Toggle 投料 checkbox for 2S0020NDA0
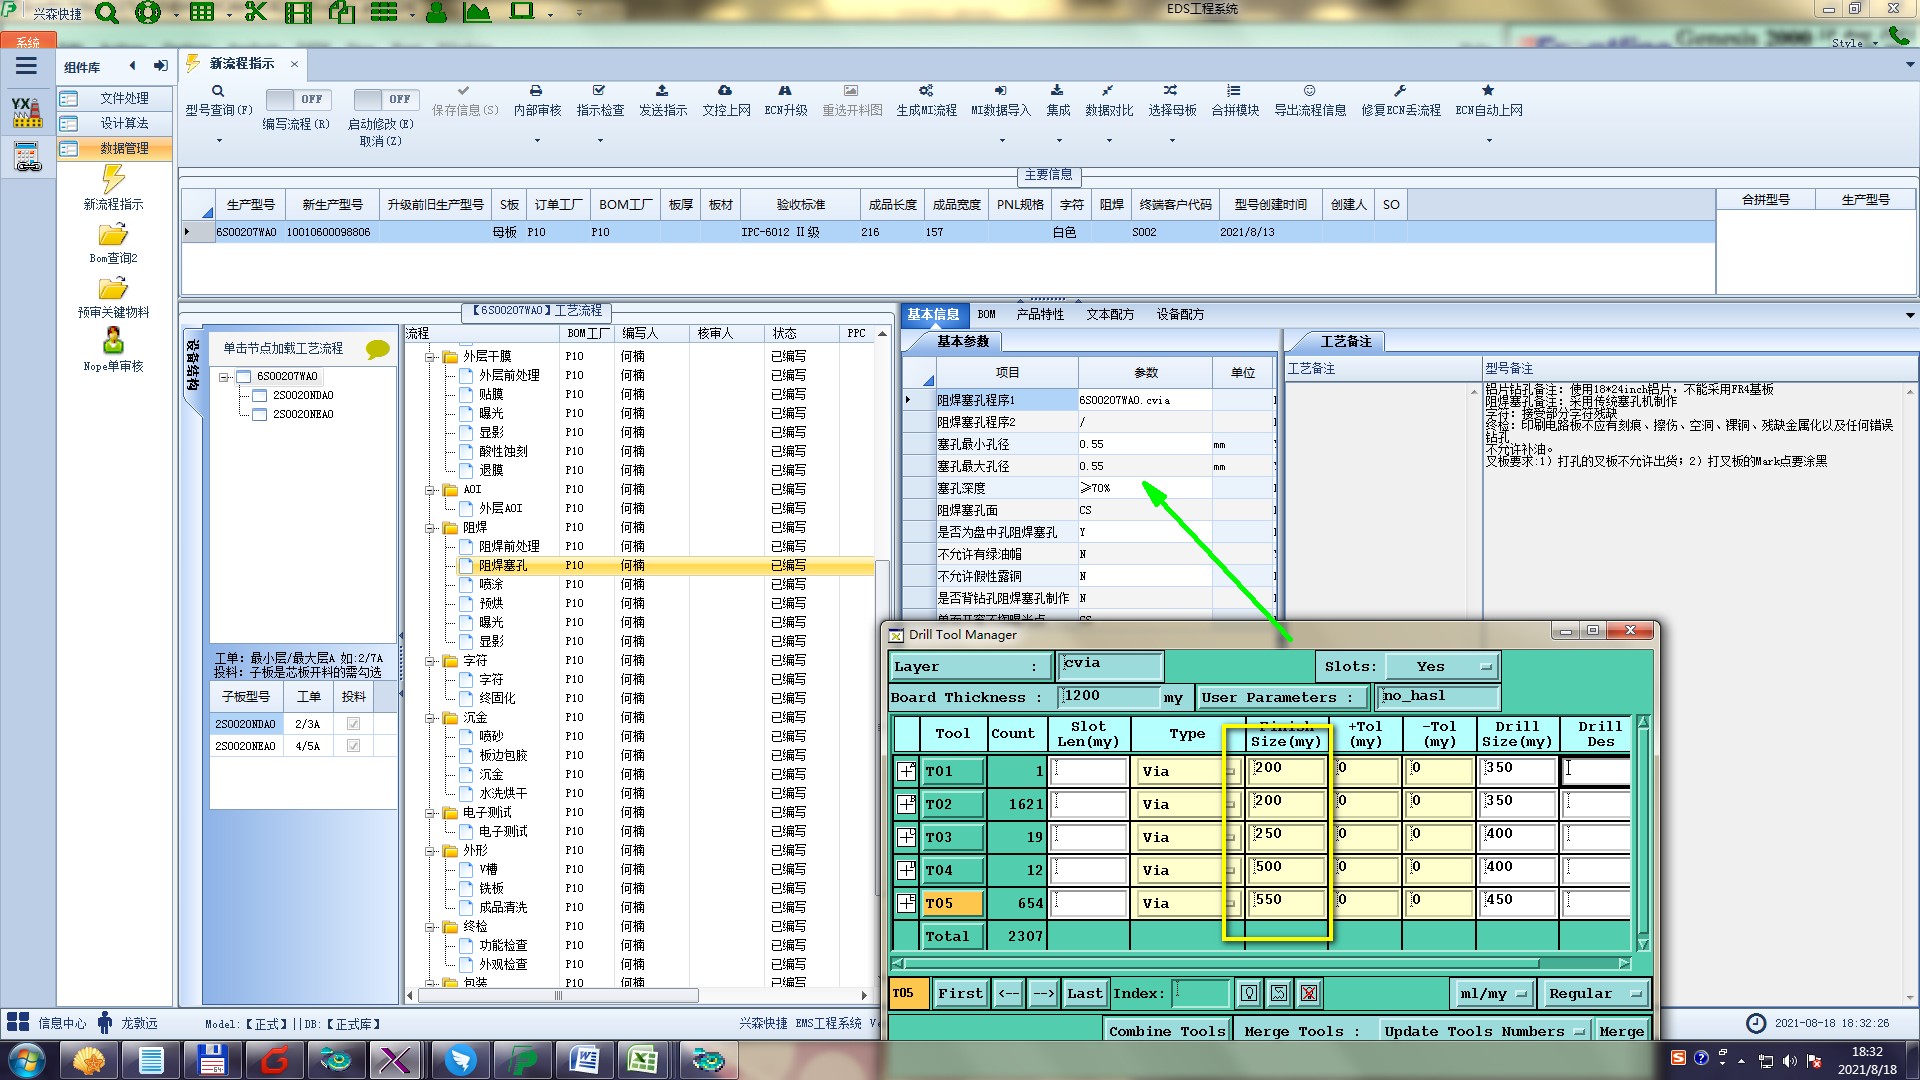Viewport: 1920px width, 1080px height. 353,724
